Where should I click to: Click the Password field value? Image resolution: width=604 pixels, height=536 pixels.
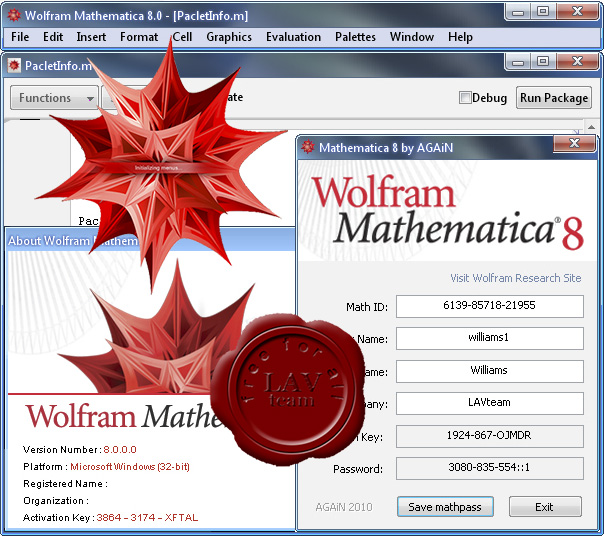[x=490, y=468]
